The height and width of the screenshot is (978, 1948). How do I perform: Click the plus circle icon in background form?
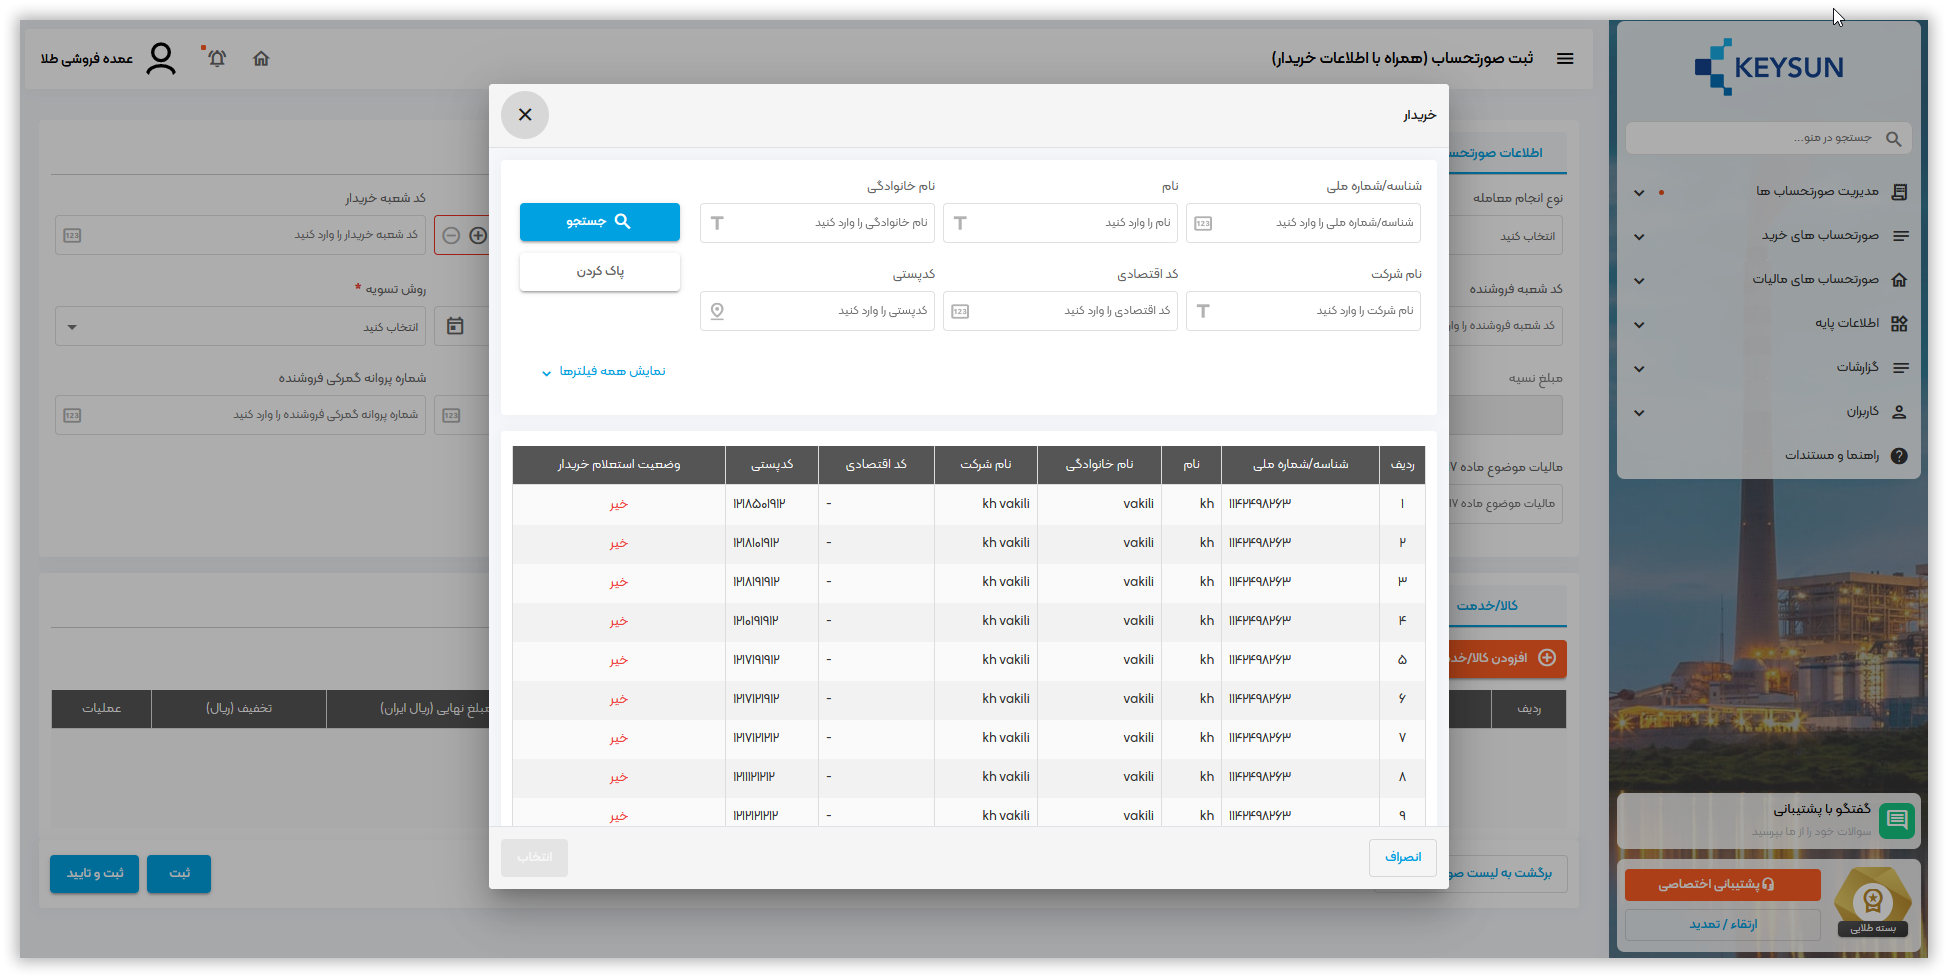478,236
